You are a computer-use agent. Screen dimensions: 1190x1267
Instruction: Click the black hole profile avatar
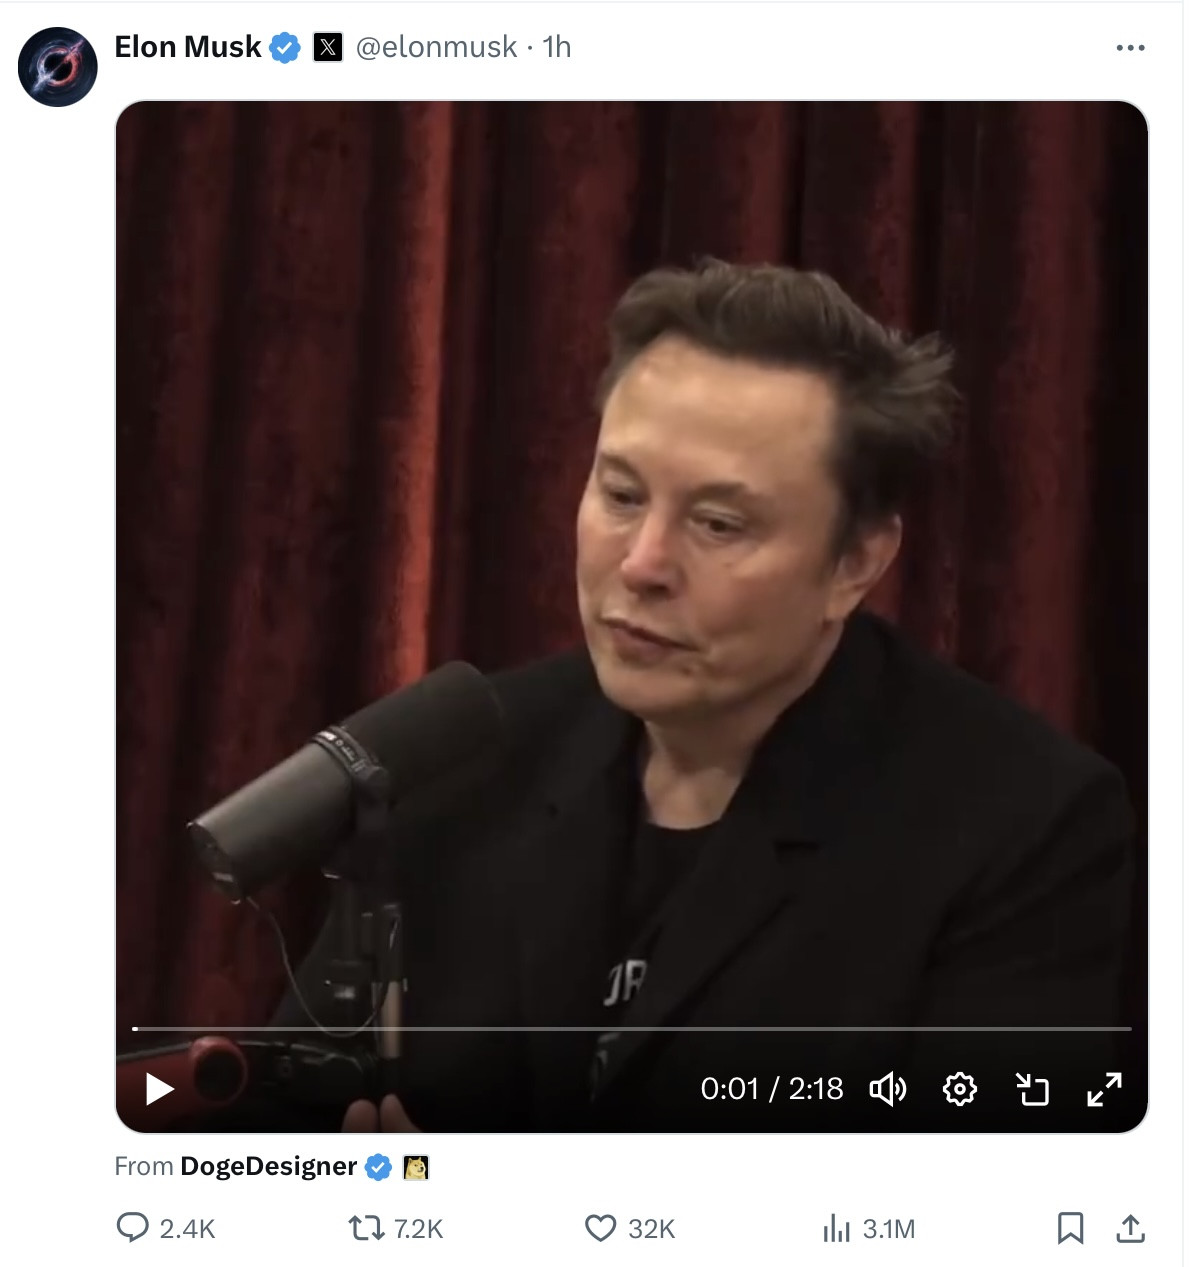click(x=58, y=67)
